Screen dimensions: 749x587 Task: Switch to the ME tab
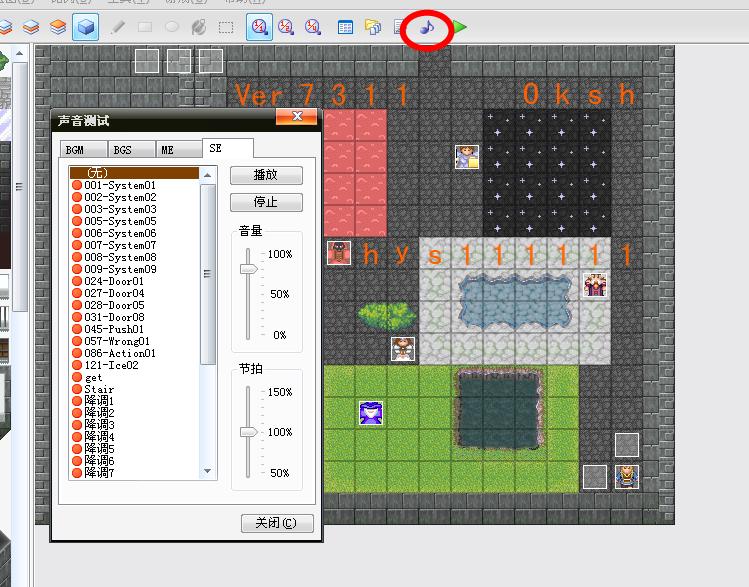point(179,149)
